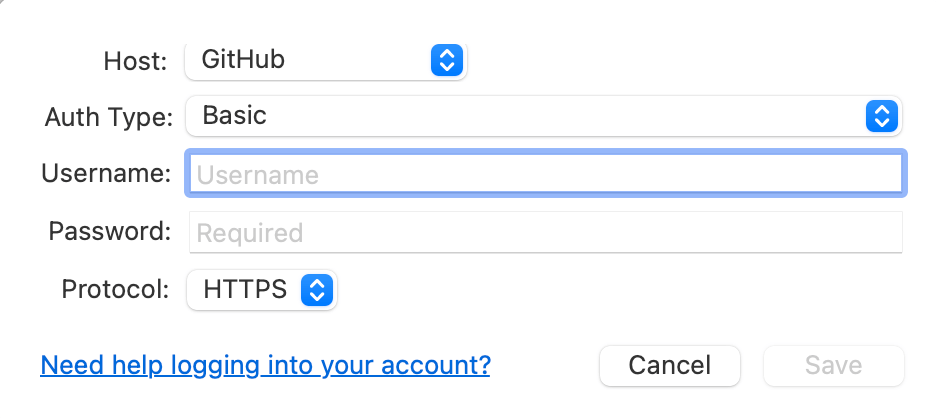Click the "Protocol:" label

tap(116, 290)
